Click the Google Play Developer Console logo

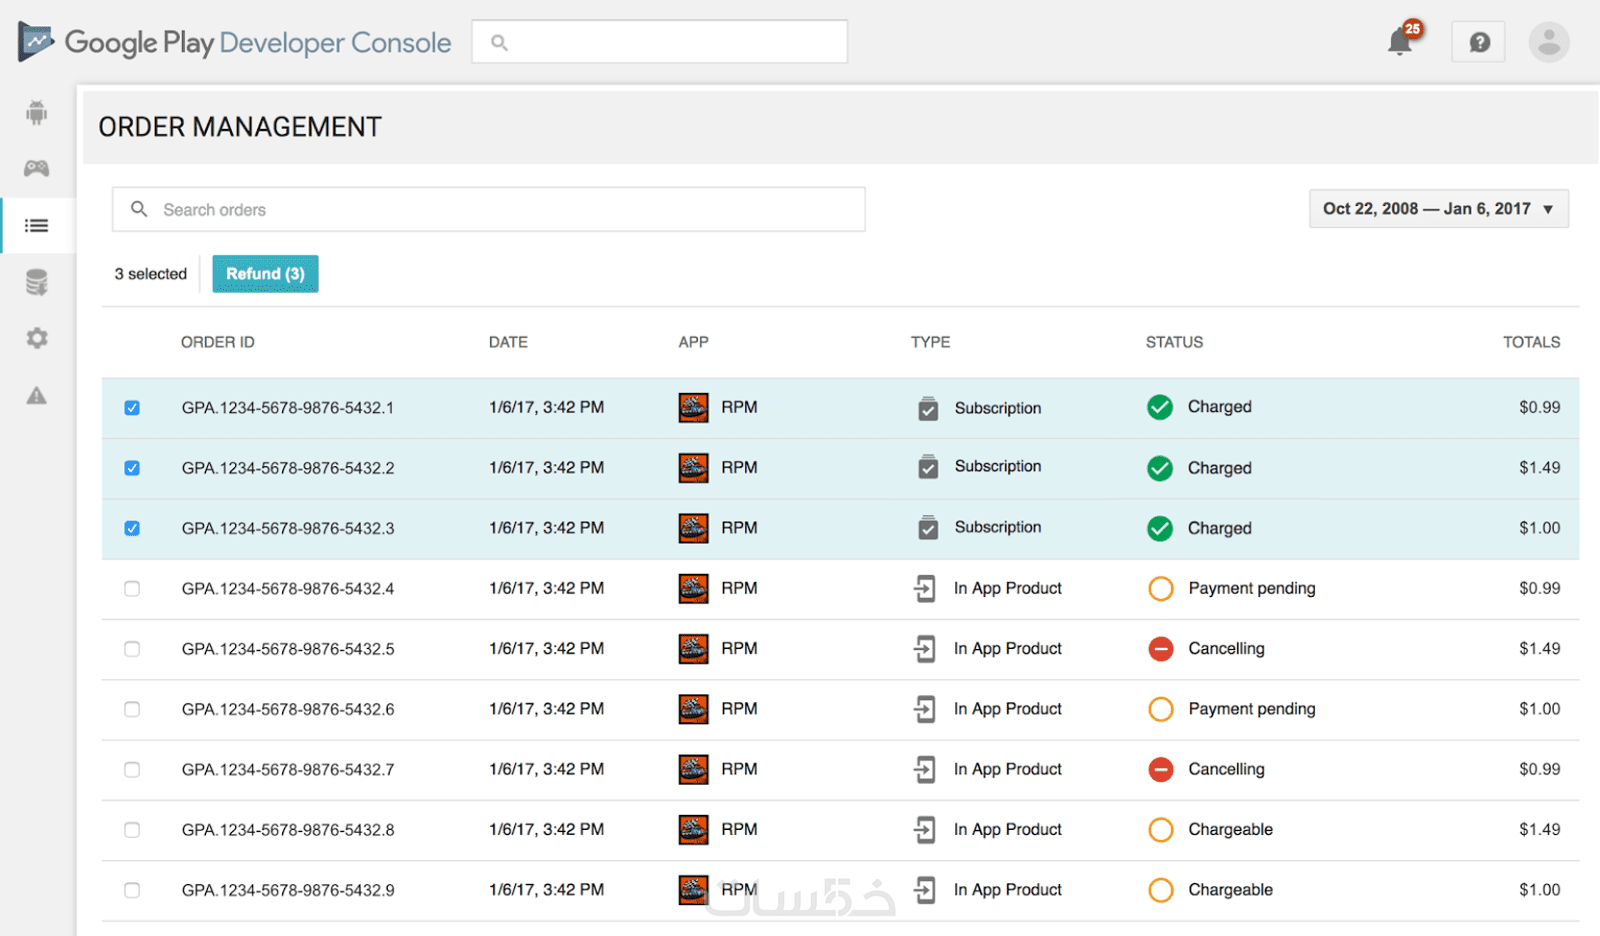pos(234,42)
